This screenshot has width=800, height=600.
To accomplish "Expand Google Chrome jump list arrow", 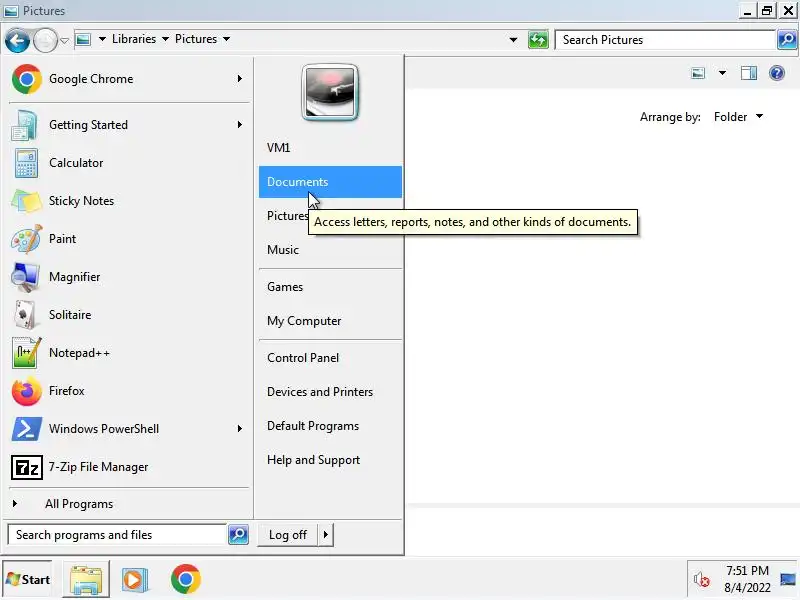I will point(239,79).
